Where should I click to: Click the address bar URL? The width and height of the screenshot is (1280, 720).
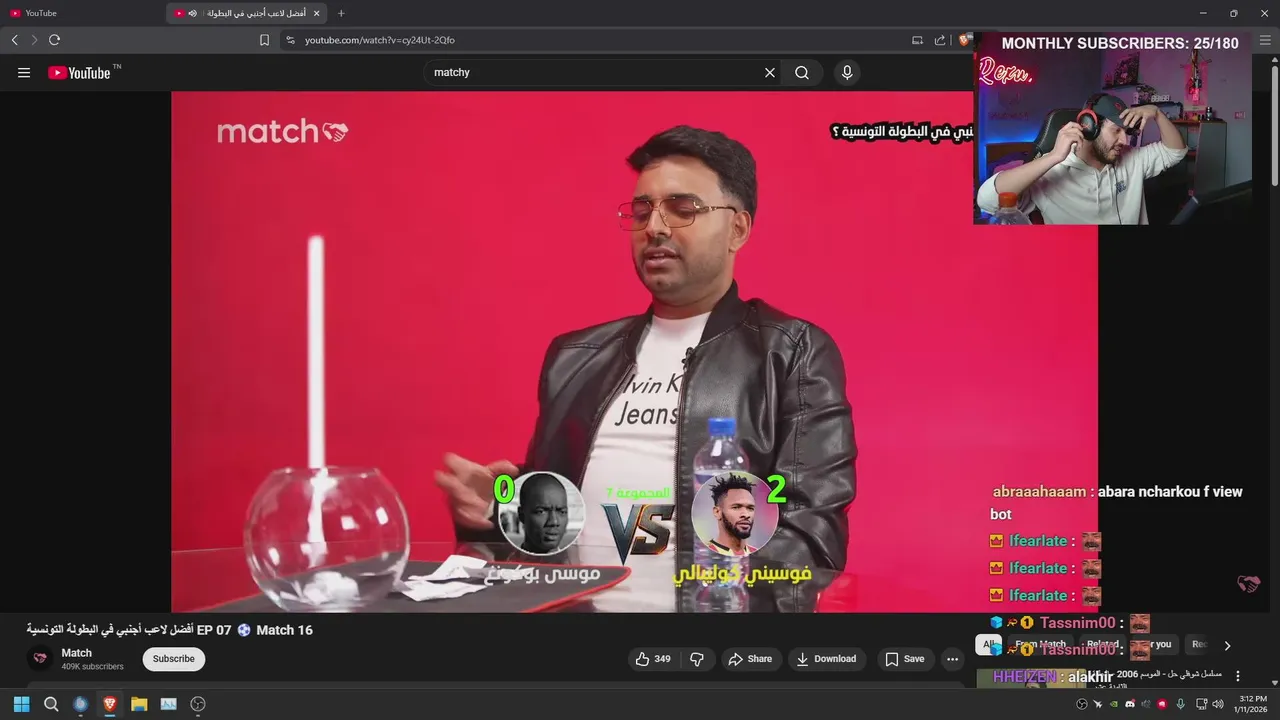tap(380, 40)
